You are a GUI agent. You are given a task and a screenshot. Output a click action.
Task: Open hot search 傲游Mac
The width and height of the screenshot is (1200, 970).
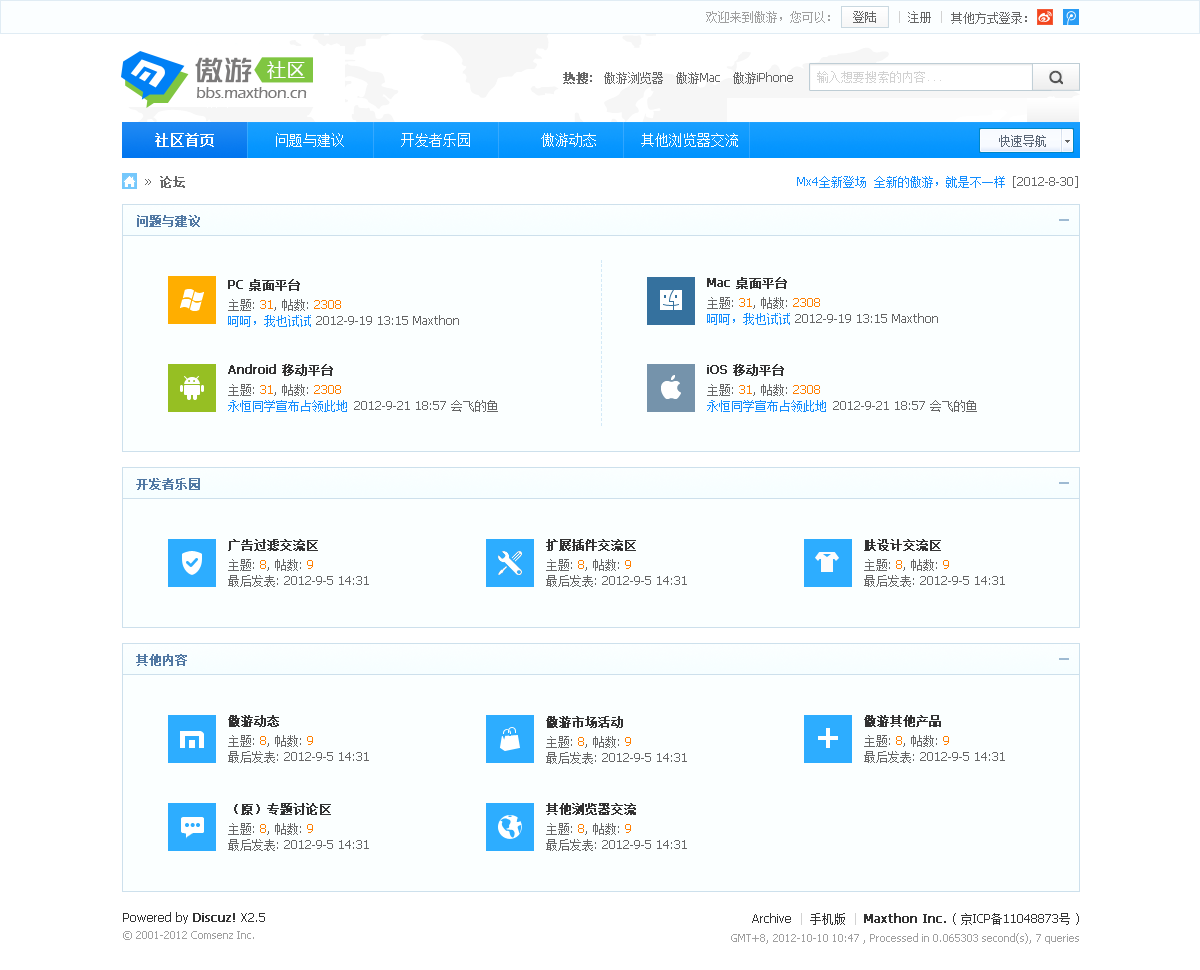tap(698, 78)
